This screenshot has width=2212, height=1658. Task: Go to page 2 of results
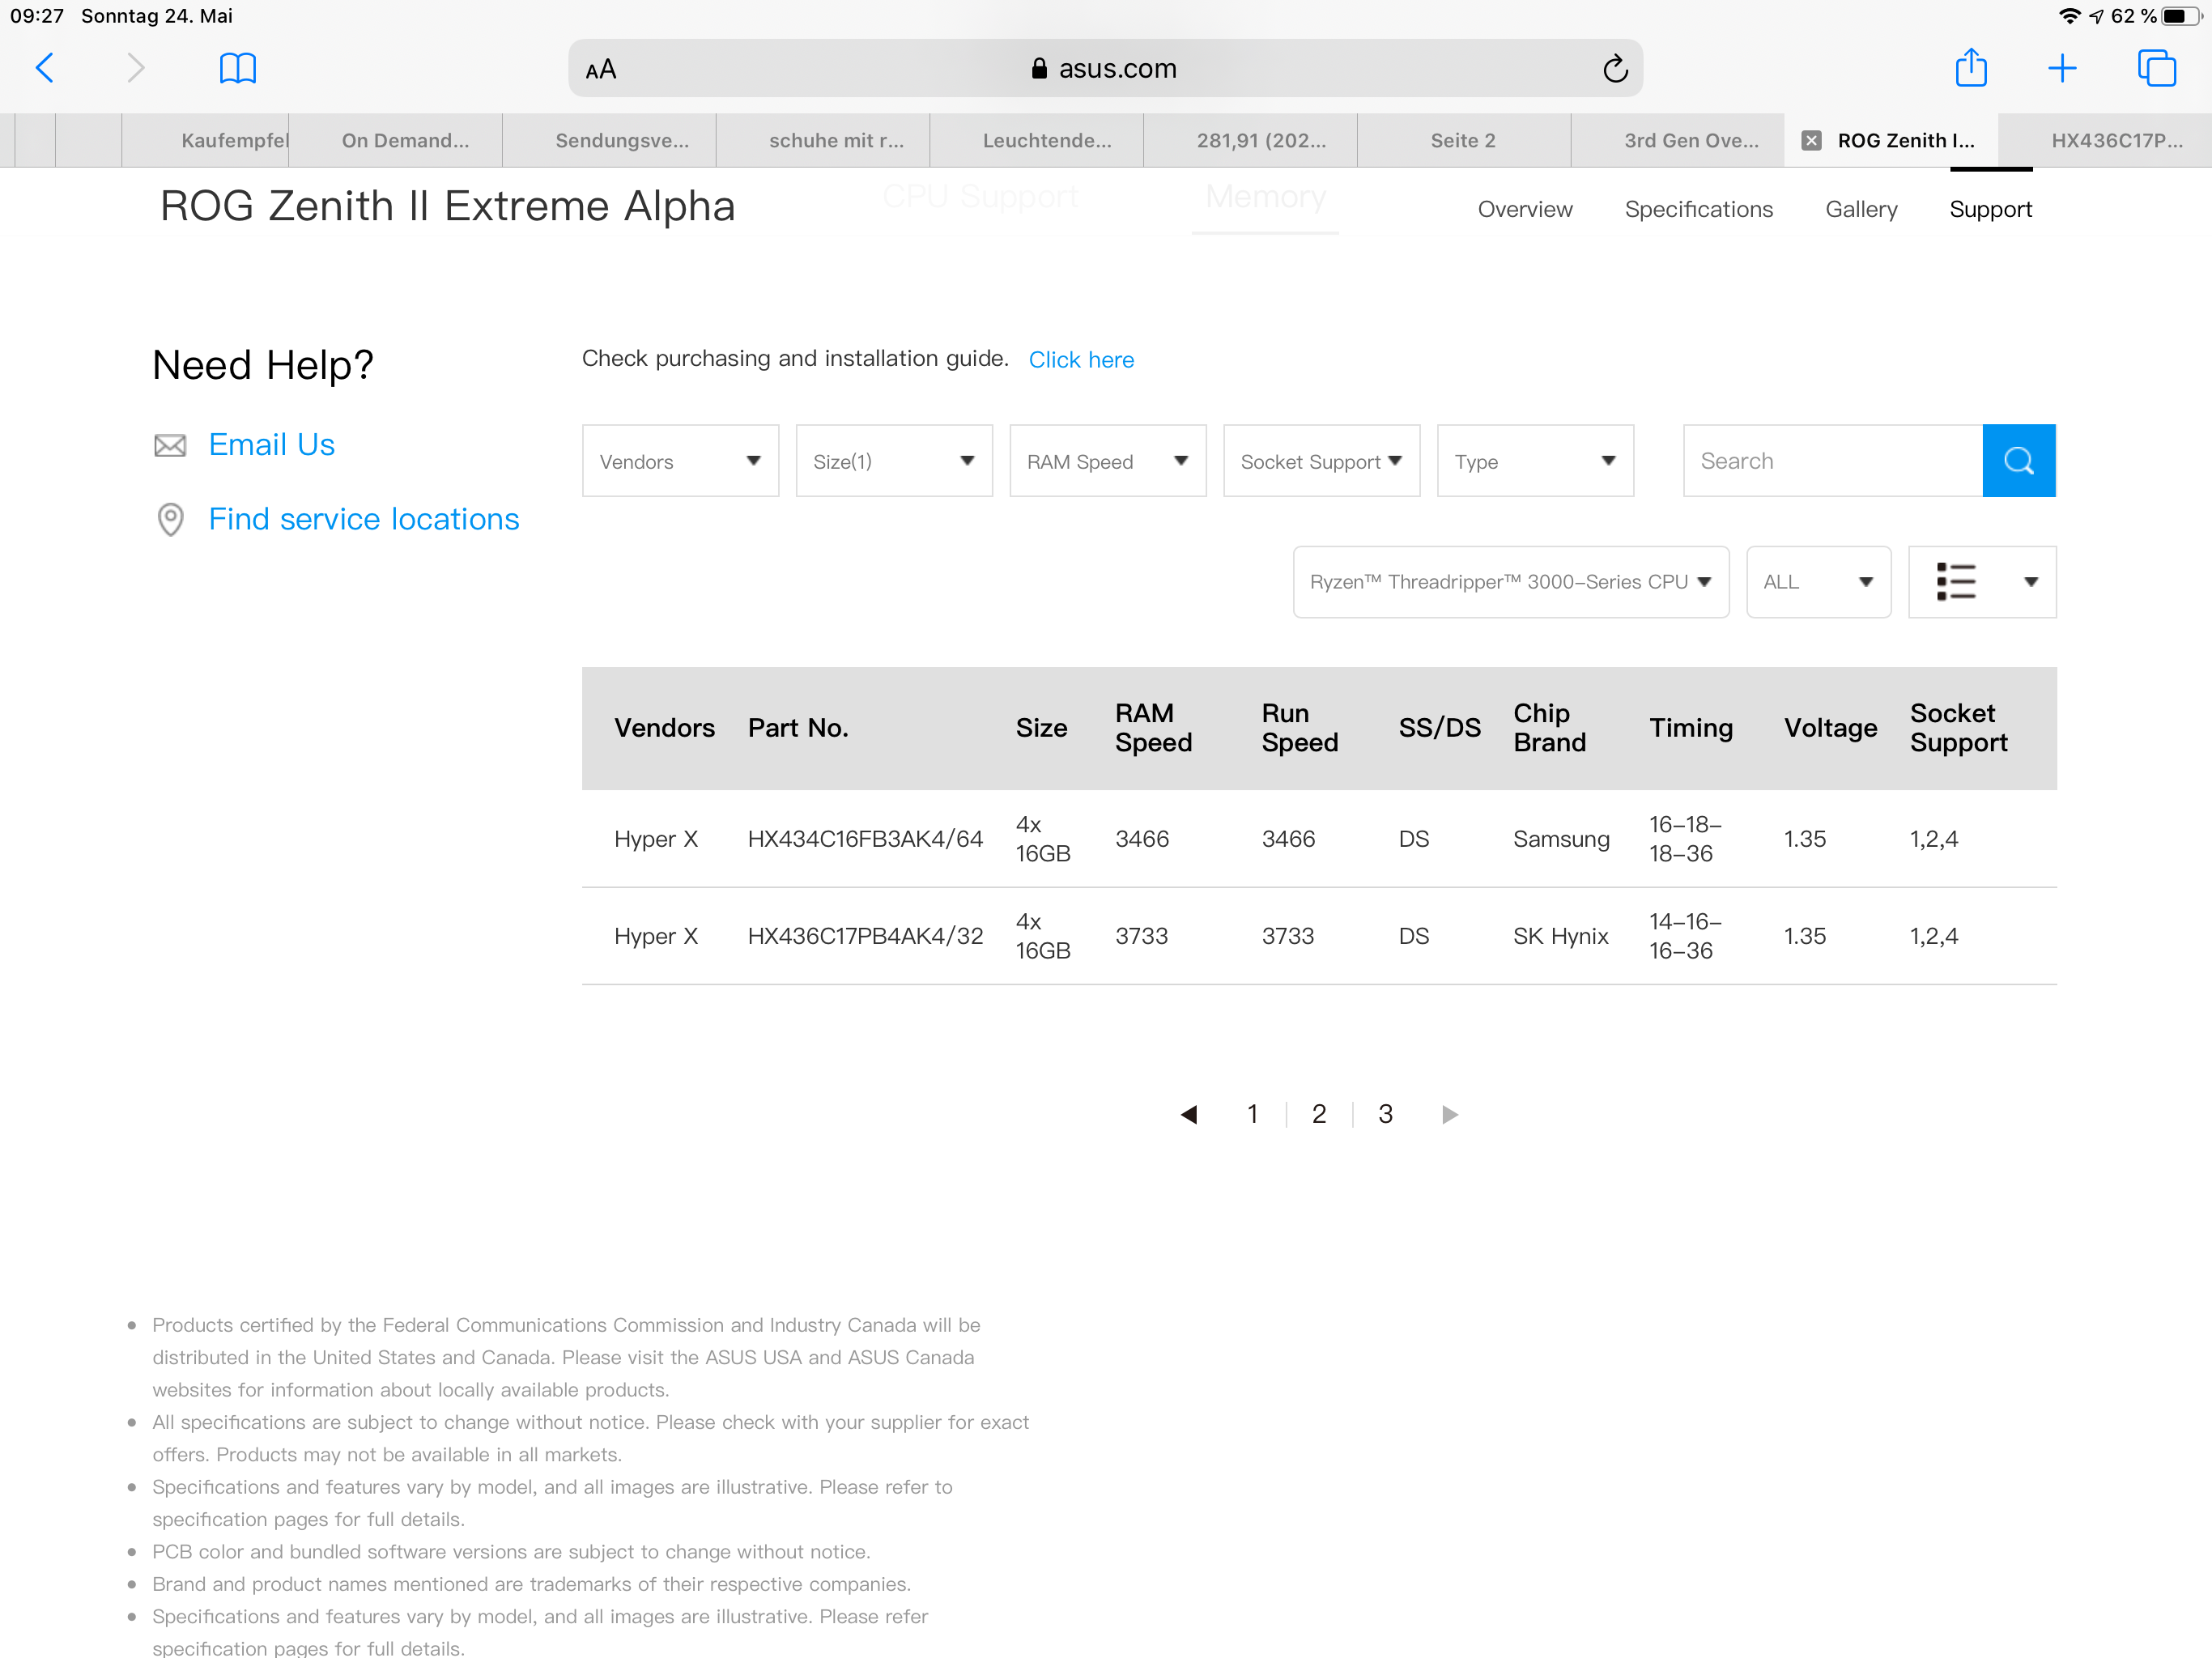click(1318, 1114)
